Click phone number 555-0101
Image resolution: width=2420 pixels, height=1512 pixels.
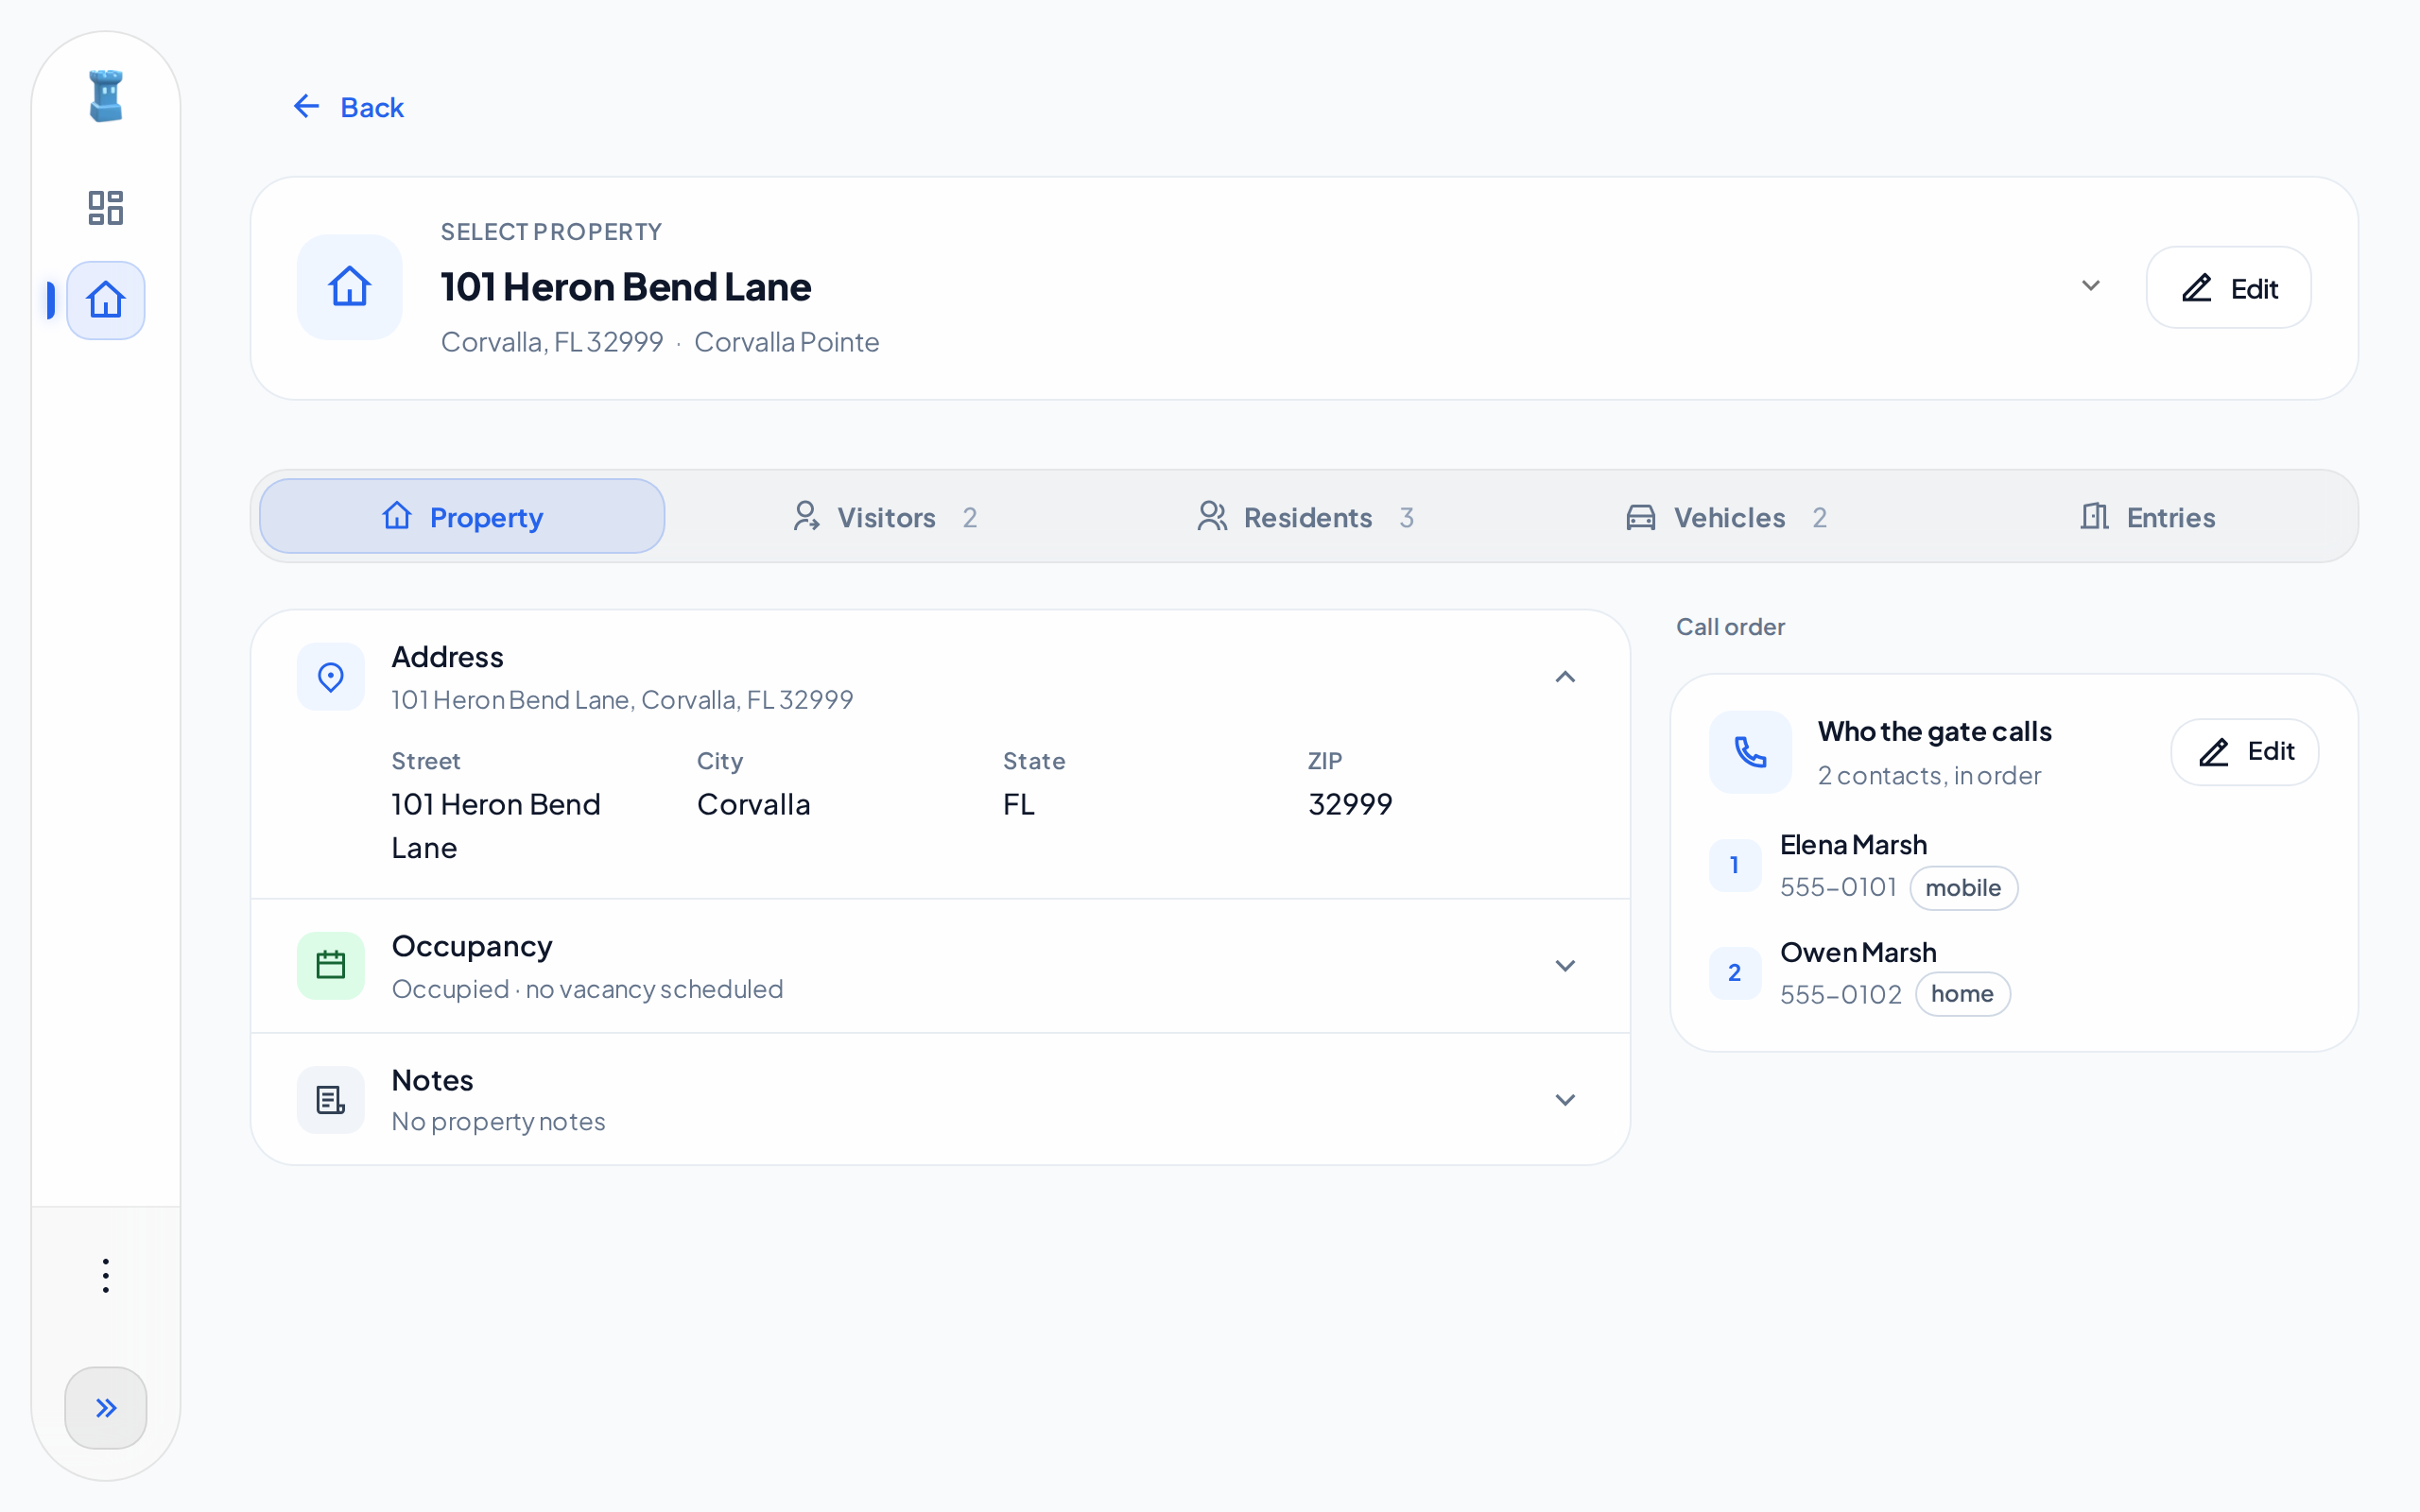pyautogui.click(x=1838, y=887)
